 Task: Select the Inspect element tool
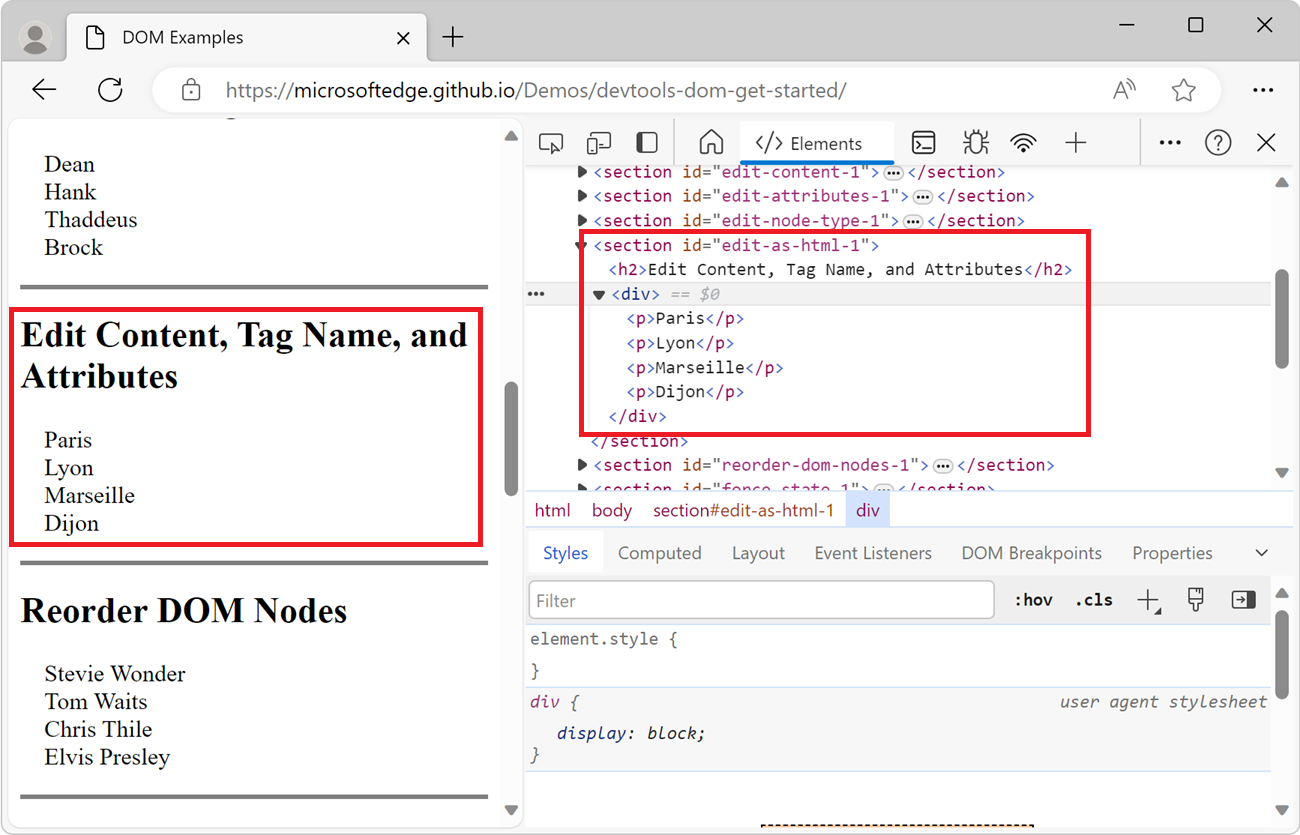click(551, 142)
